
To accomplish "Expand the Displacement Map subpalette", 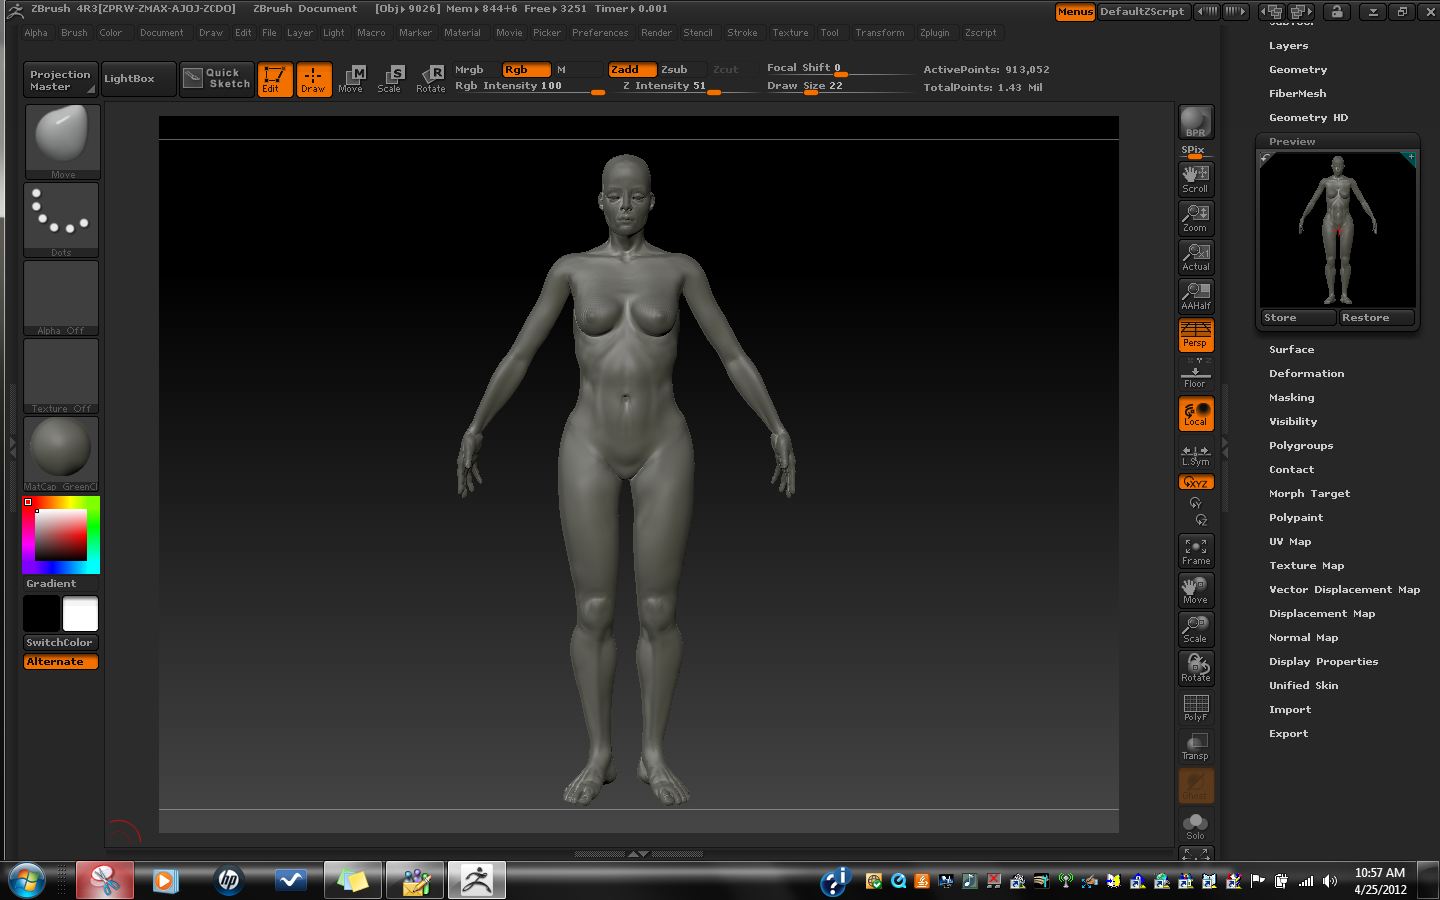I will [1321, 614].
